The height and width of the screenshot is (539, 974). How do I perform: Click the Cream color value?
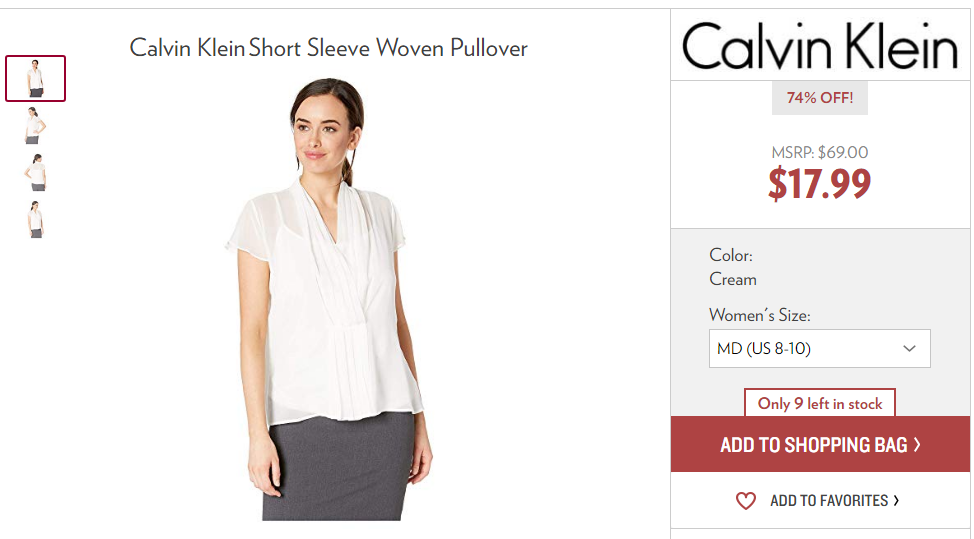coord(733,279)
